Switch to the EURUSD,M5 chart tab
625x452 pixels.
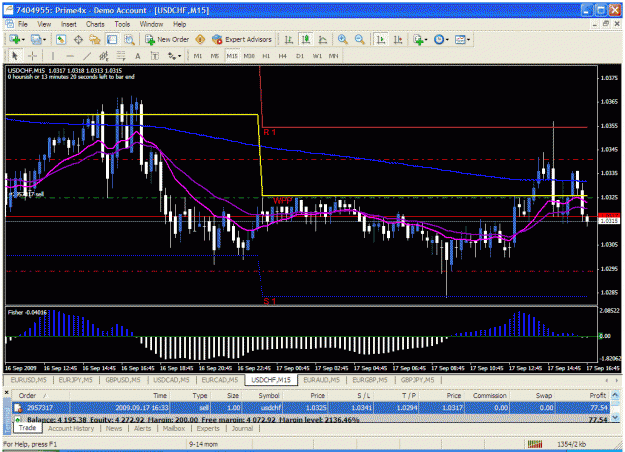pos(29,380)
